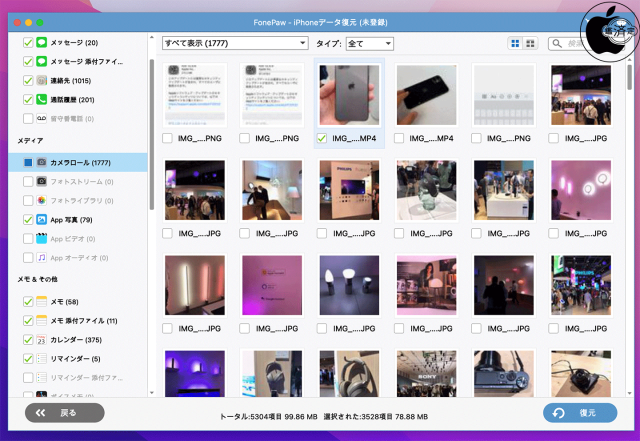The width and height of the screenshot is (640, 441).
Task: Click the App ビデオ clapperboard icon
Action: tap(41, 238)
